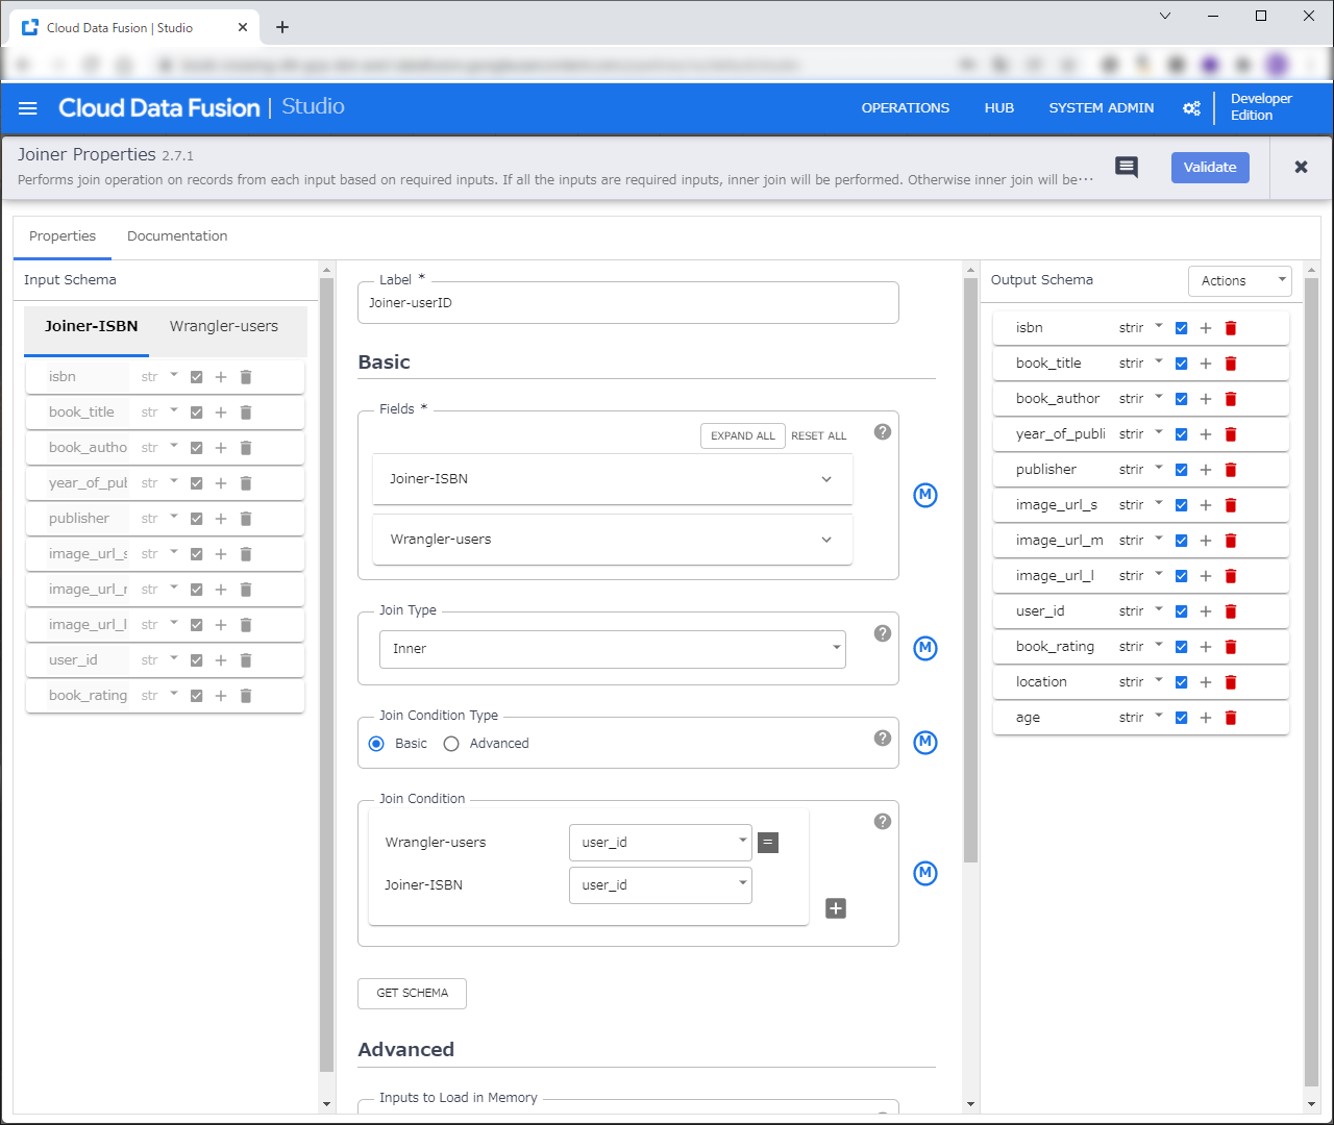Screen dimensions: 1334x1125
Task: Click the Cloud Data Fusion logo link
Action: (159, 108)
